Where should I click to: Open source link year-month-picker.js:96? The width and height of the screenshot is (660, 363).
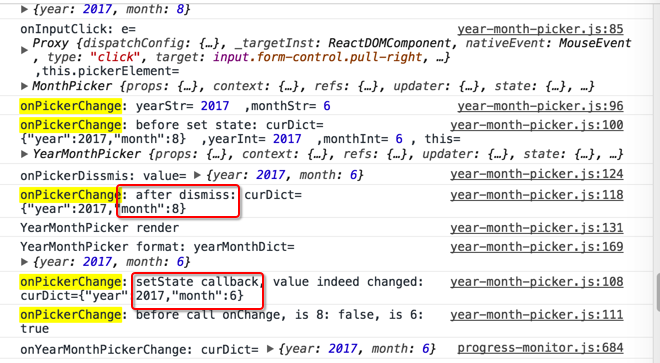pos(540,106)
